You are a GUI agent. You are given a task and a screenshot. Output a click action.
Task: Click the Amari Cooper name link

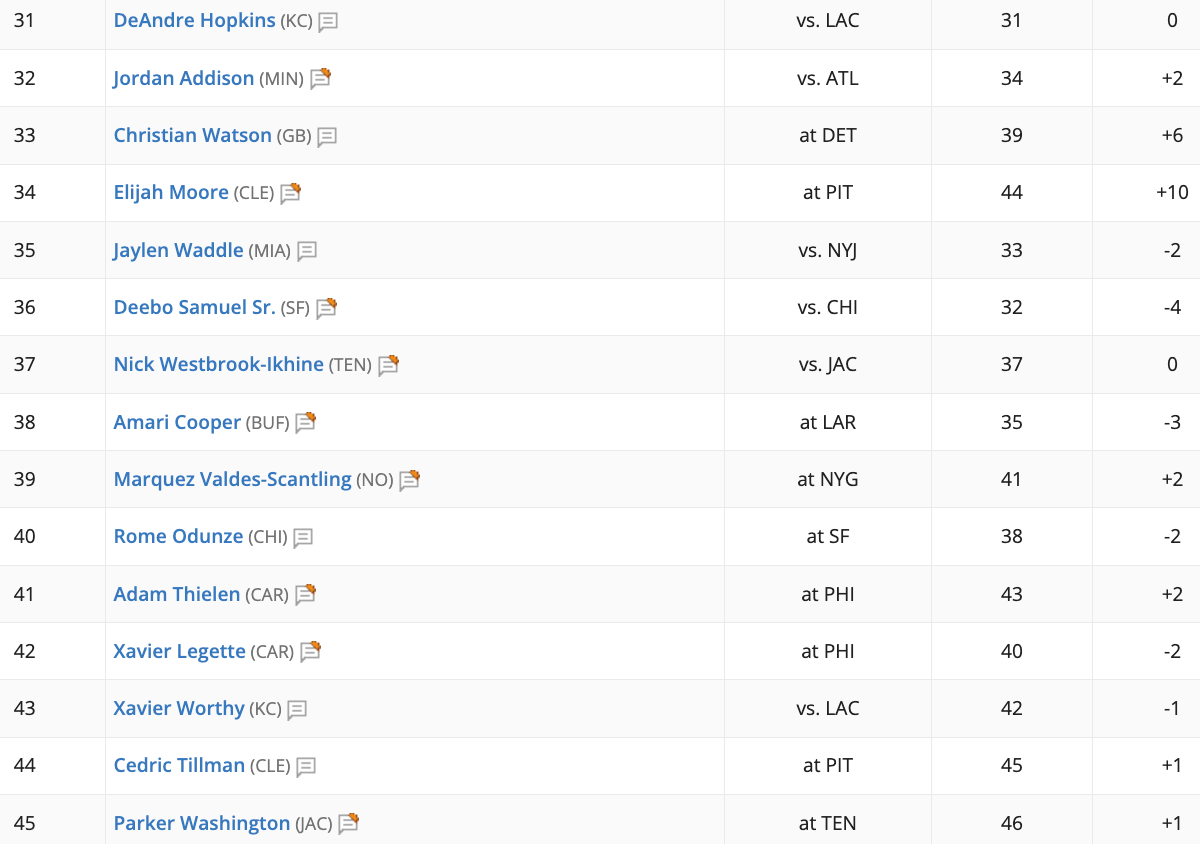(177, 422)
